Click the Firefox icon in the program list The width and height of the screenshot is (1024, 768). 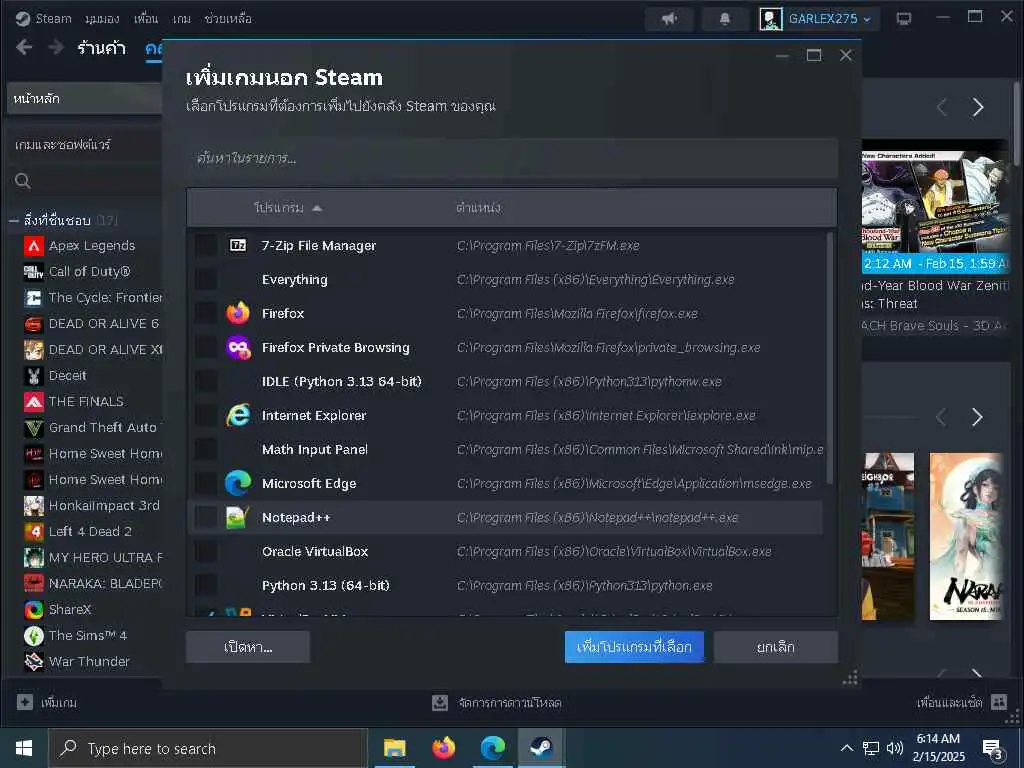tap(238, 313)
